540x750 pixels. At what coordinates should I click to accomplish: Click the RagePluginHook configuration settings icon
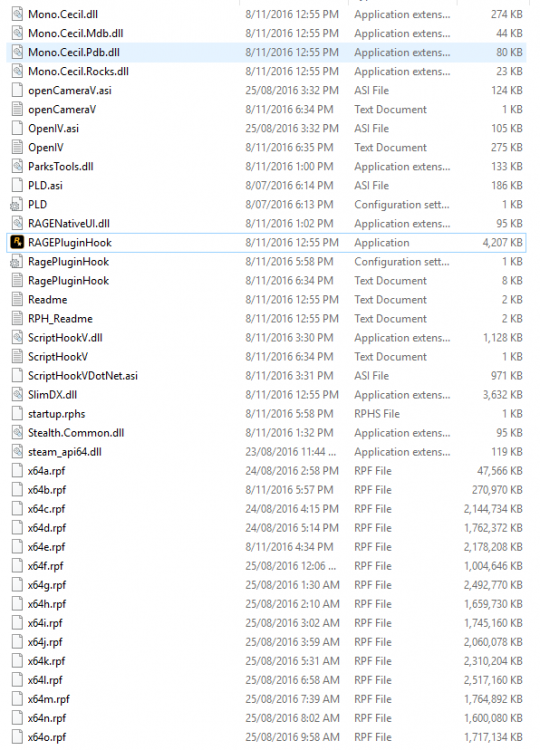click(17, 262)
